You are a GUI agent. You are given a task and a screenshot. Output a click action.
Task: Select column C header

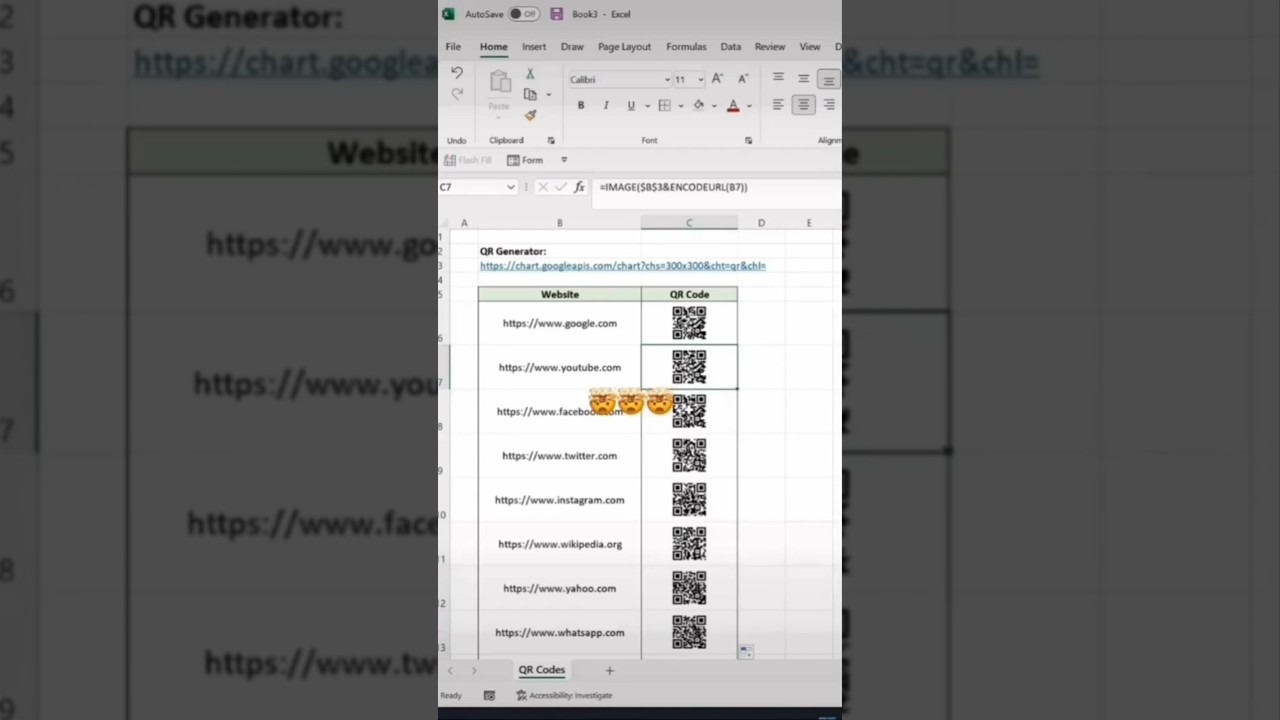click(x=689, y=223)
